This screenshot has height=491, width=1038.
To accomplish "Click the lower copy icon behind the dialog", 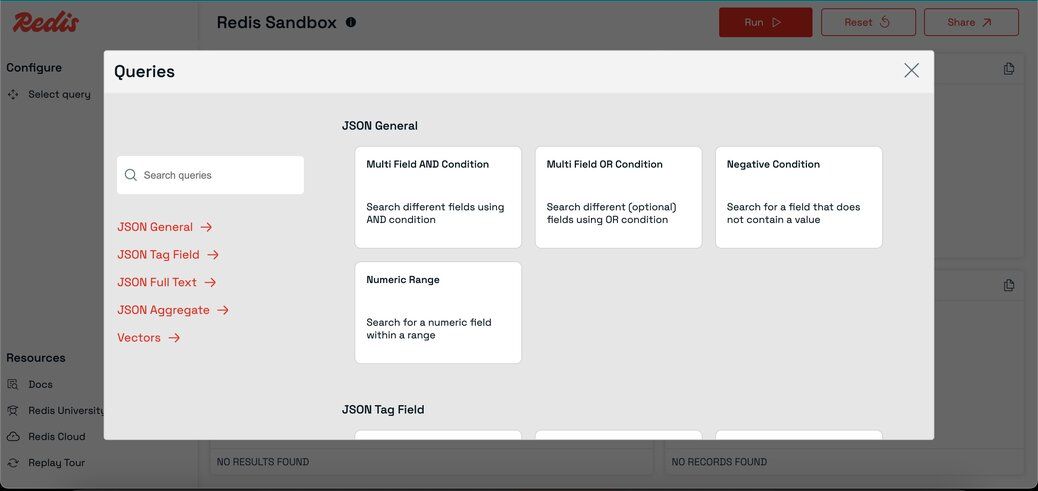I will (1009, 285).
